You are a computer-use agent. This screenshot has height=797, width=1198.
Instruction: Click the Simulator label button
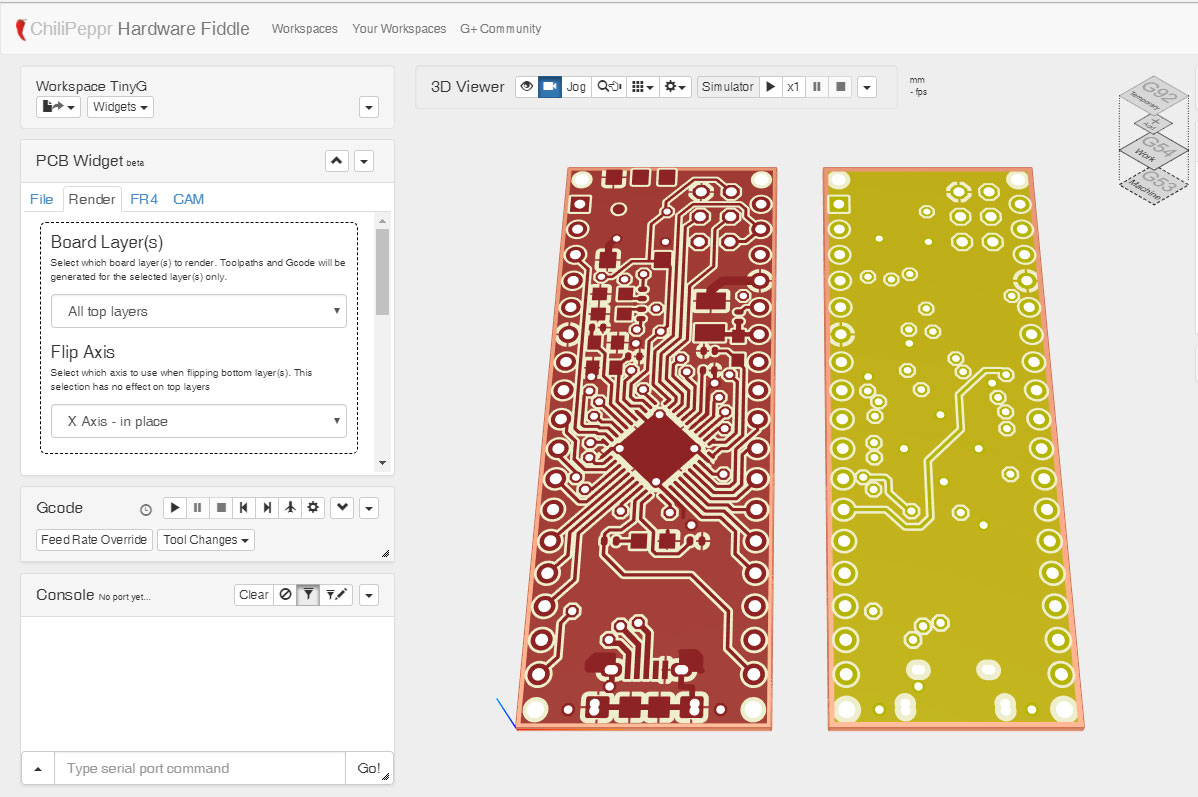(727, 86)
